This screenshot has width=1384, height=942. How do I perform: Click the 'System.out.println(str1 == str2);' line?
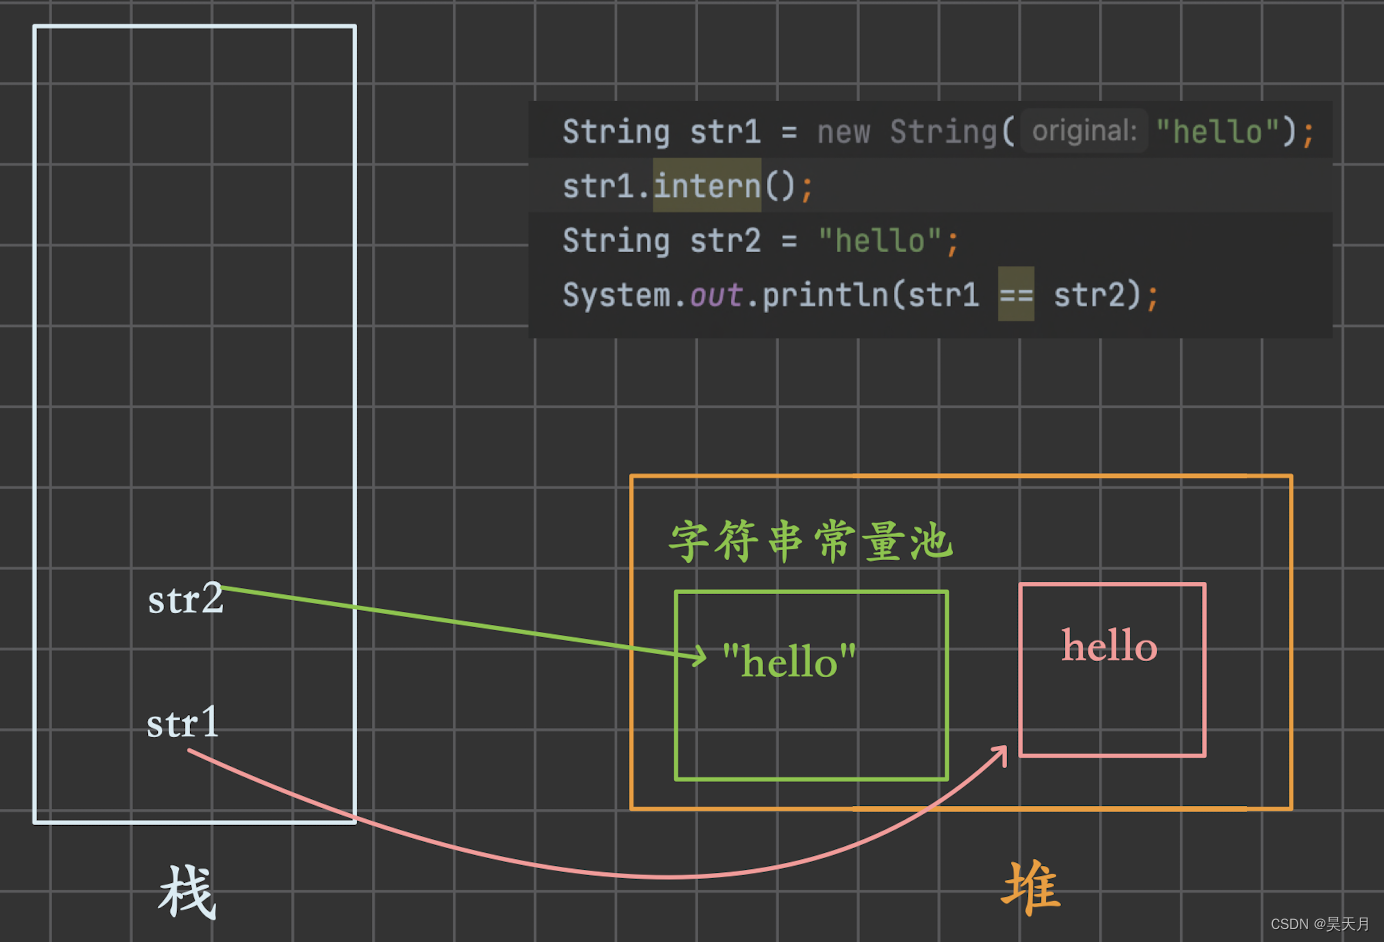[860, 295]
